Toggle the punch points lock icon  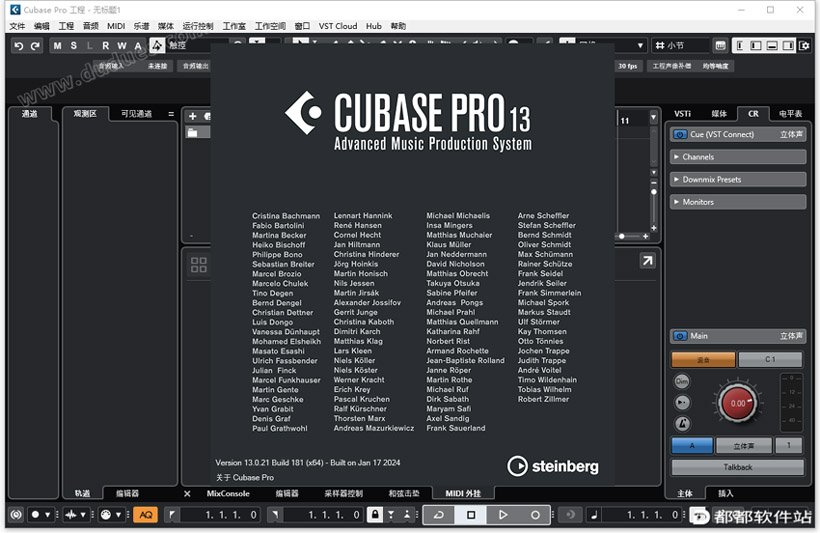[x=375, y=515]
